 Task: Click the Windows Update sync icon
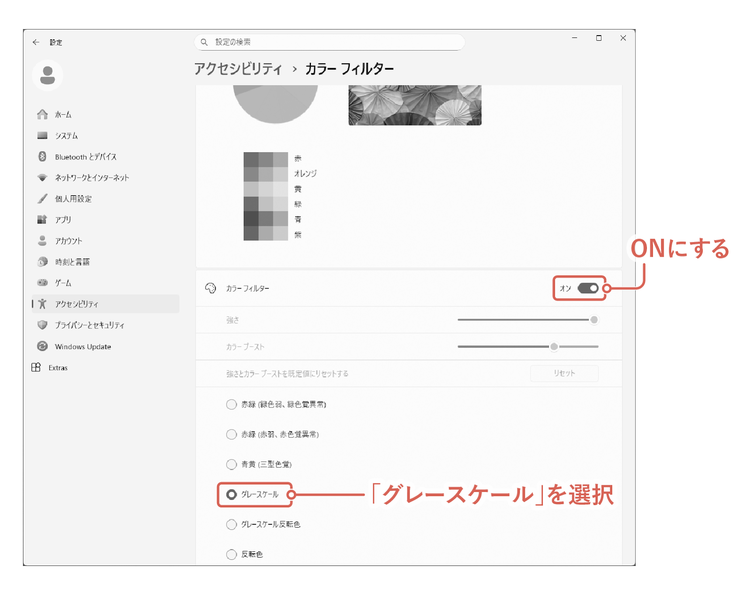[43, 346]
